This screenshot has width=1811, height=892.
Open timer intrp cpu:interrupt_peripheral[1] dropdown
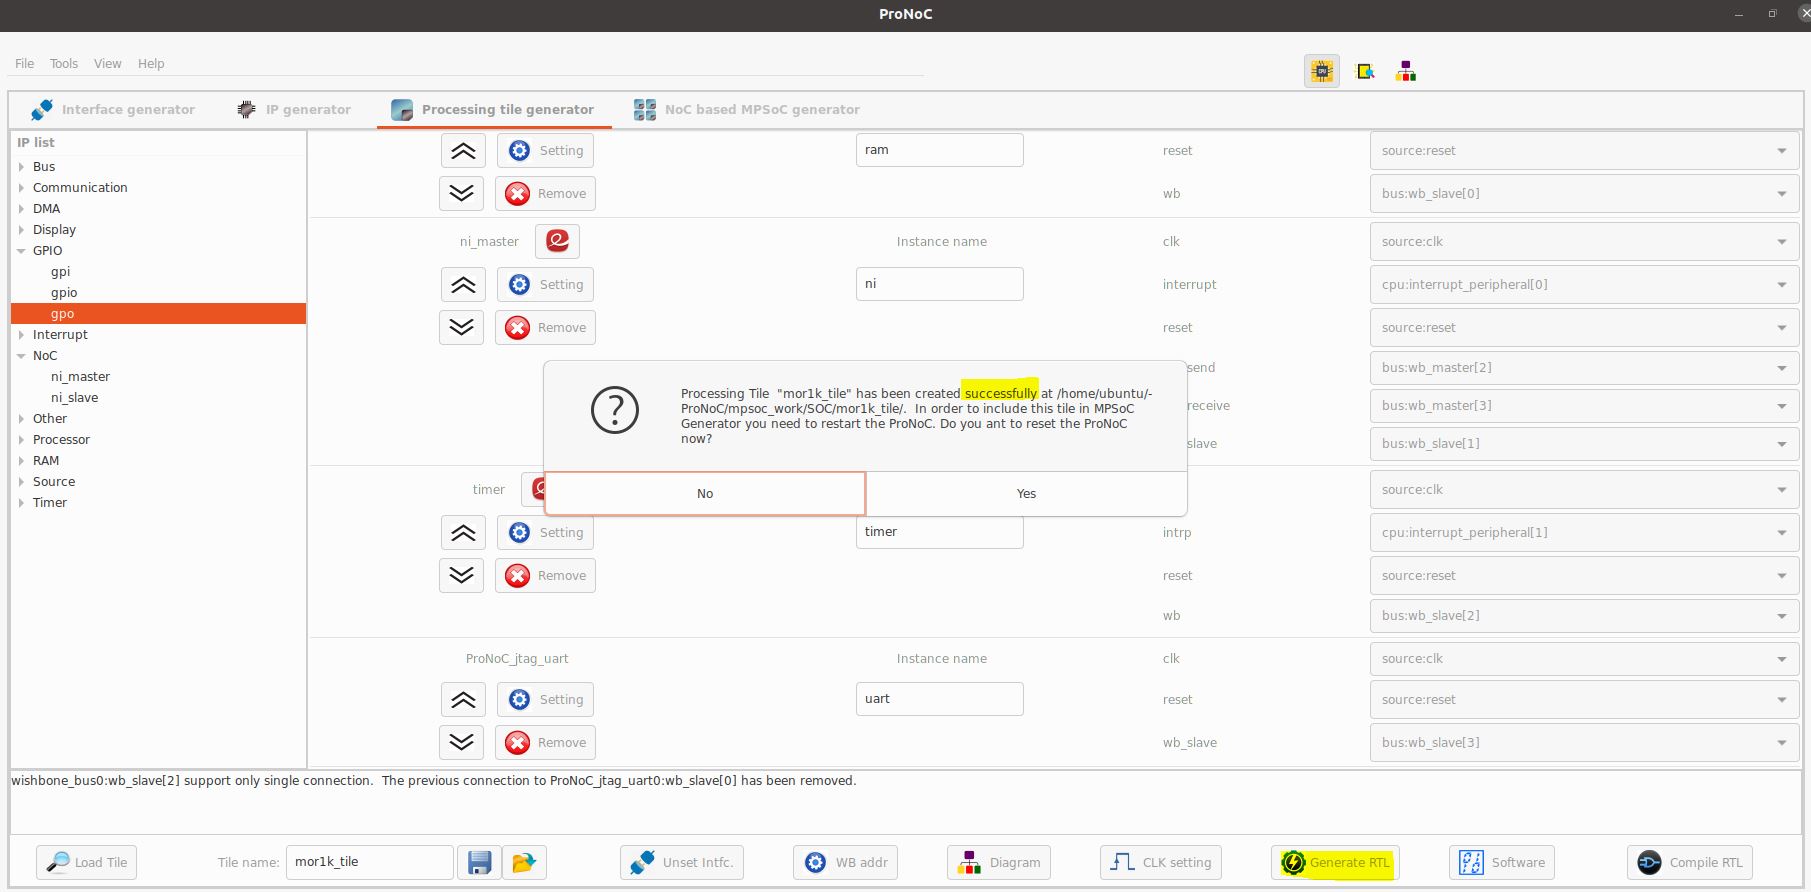click(x=1584, y=533)
